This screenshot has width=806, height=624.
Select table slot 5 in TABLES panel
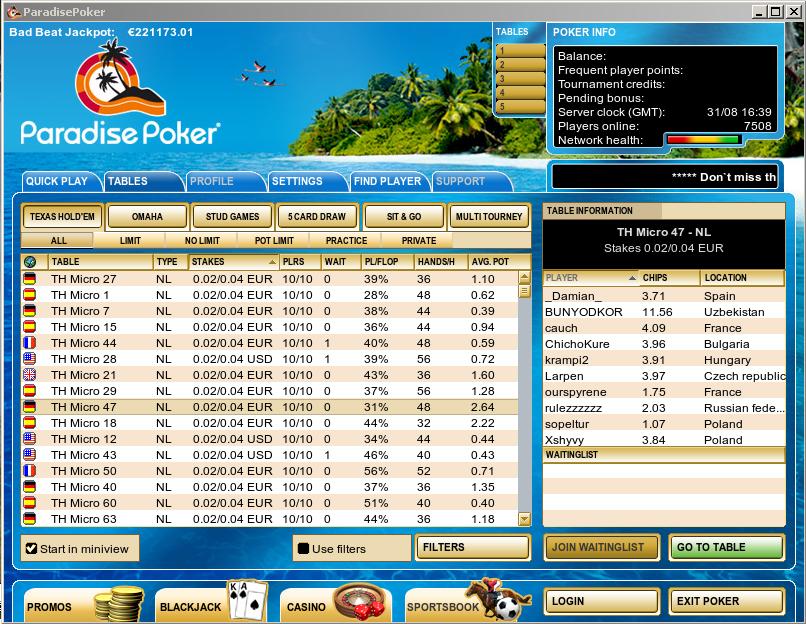[520, 106]
